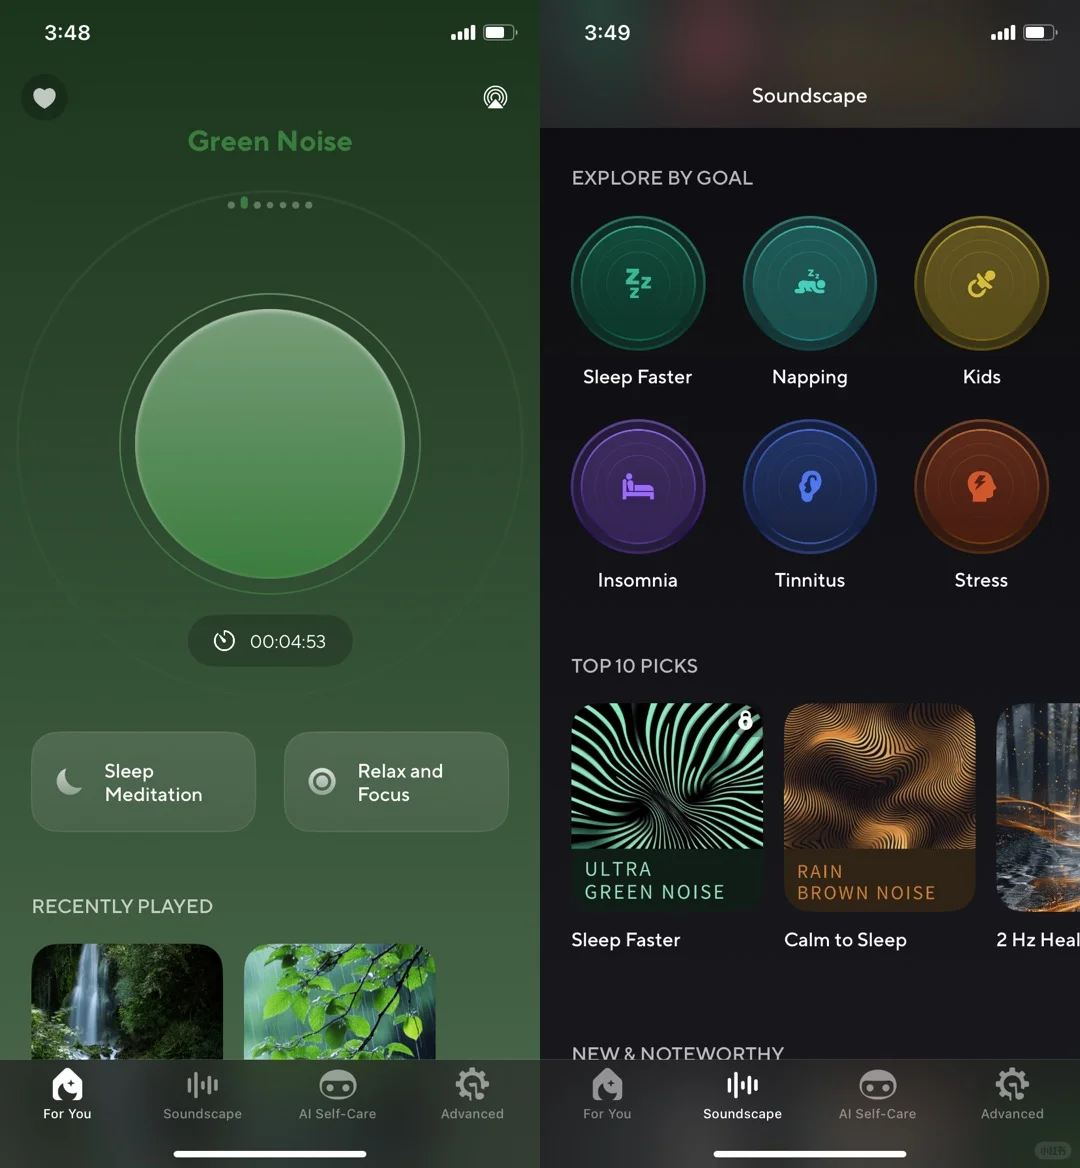This screenshot has width=1080, height=1168.
Task: Open Ultra Green Noise pick card
Action: point(667,807)
